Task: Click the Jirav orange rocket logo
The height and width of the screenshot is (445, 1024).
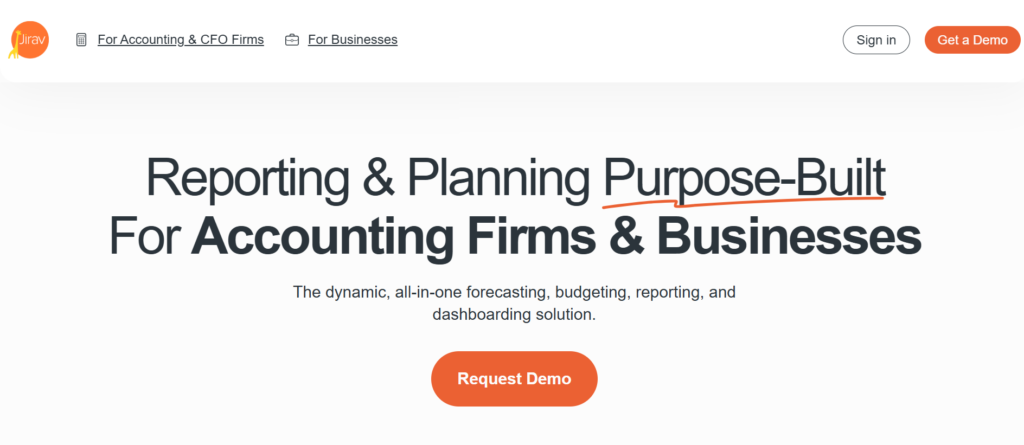Action: point(29,40)
